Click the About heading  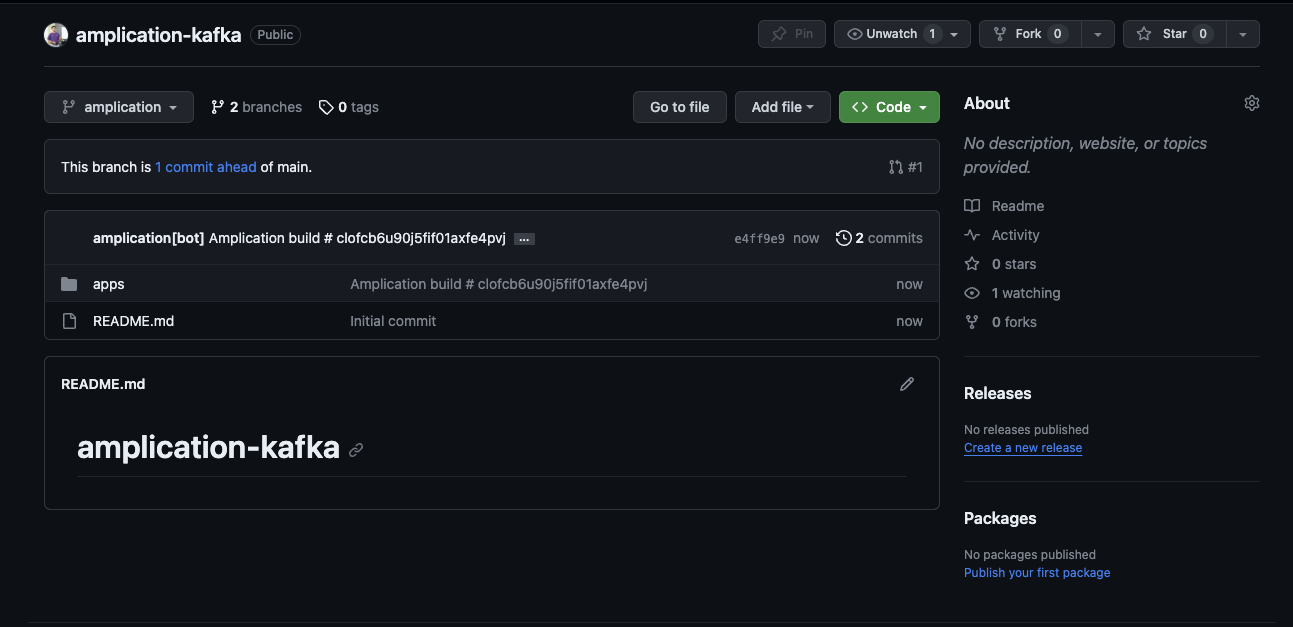pos(987,103)
